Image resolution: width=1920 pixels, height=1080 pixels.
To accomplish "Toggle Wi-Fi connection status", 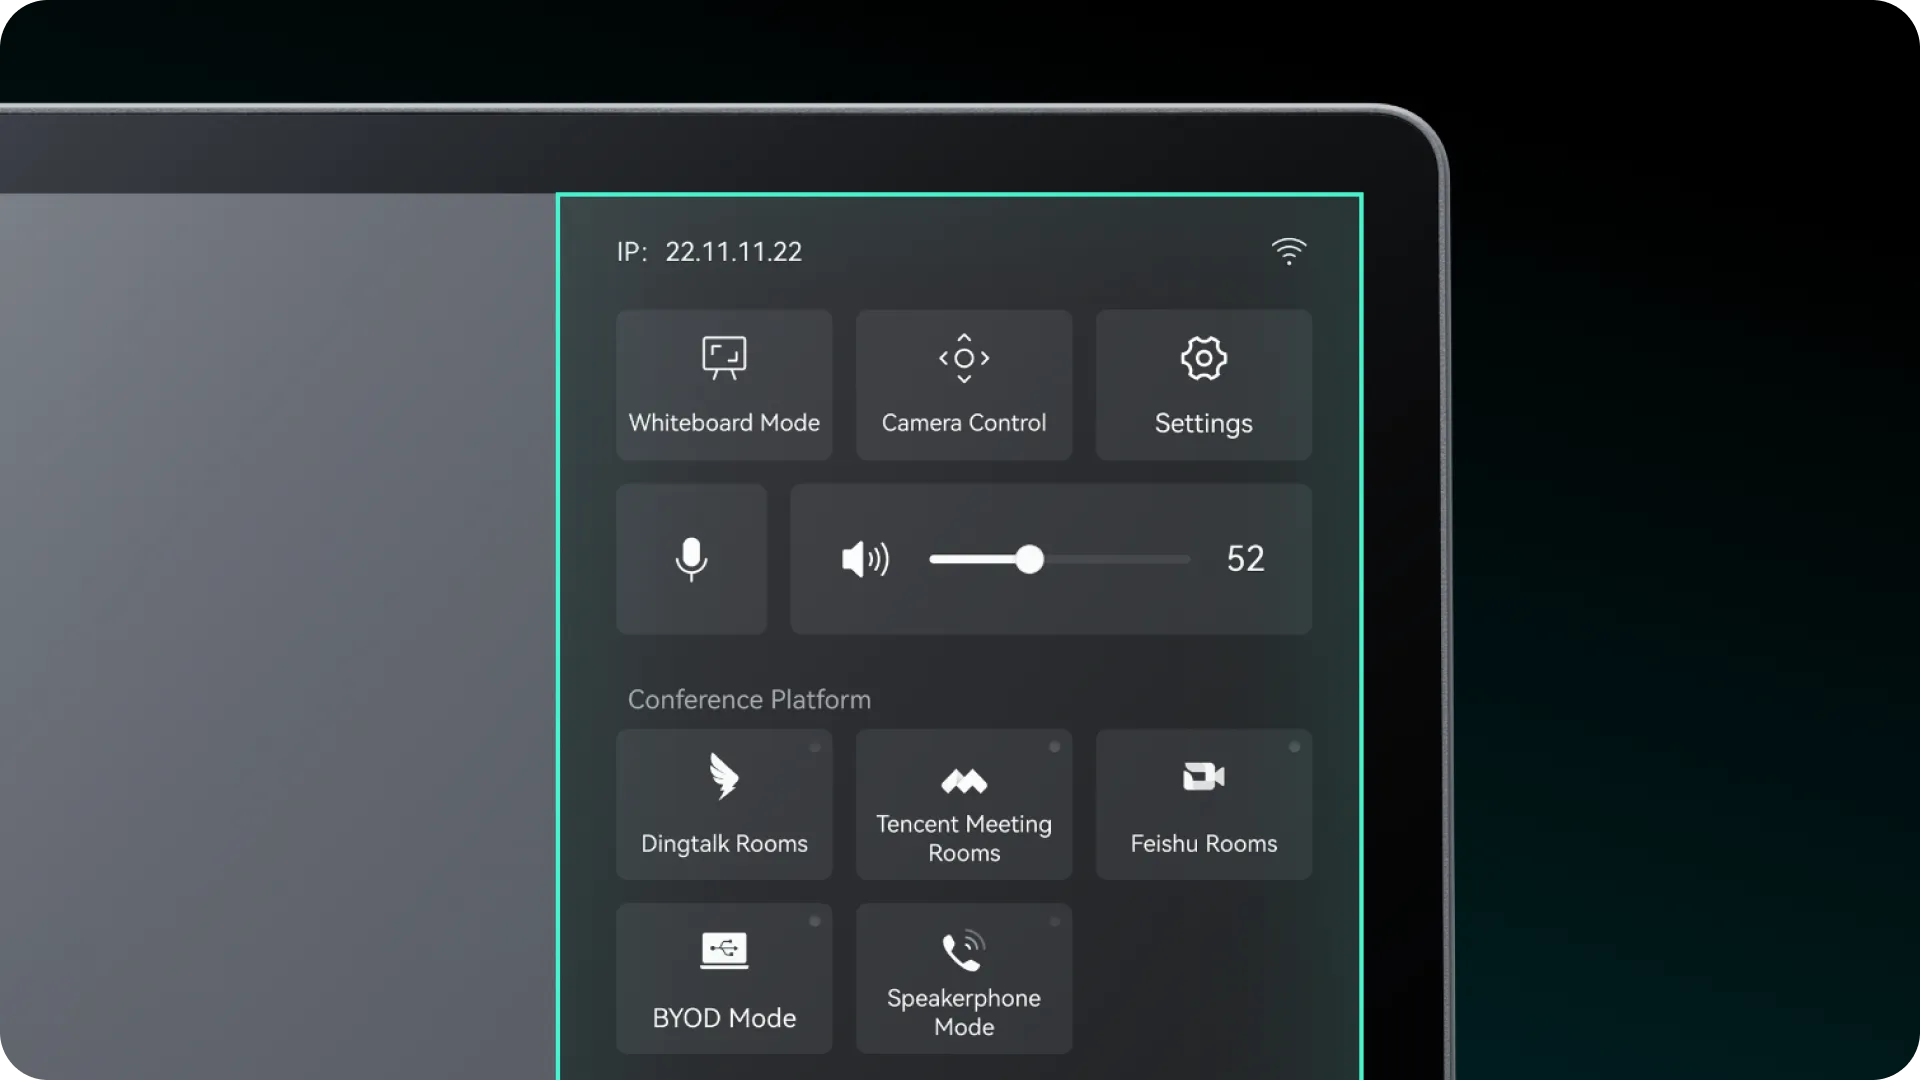I will pos(1288,252).
